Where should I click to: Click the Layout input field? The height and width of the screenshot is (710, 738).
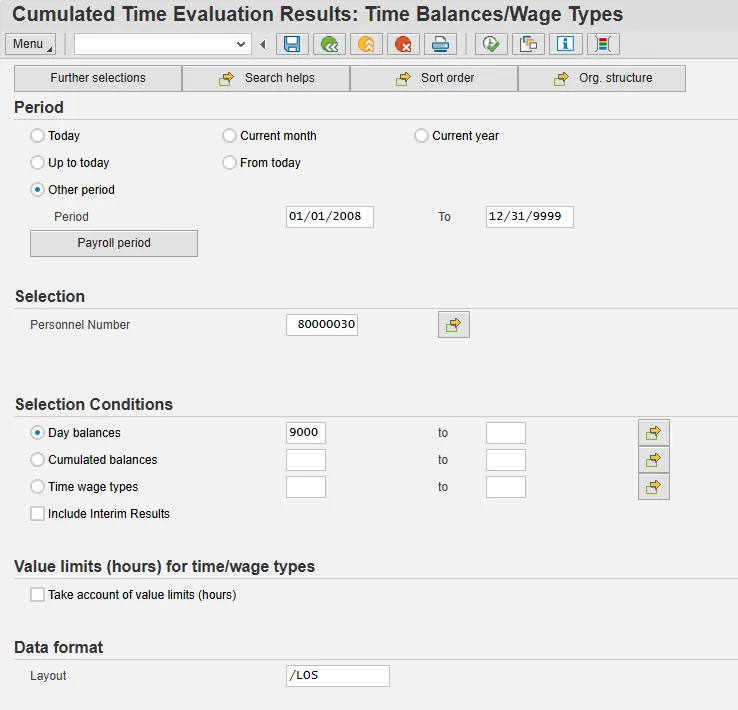click(x=337, y=676)
